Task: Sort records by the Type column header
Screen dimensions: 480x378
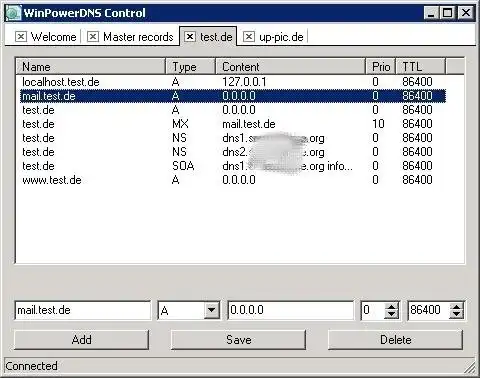Action: 190,66
